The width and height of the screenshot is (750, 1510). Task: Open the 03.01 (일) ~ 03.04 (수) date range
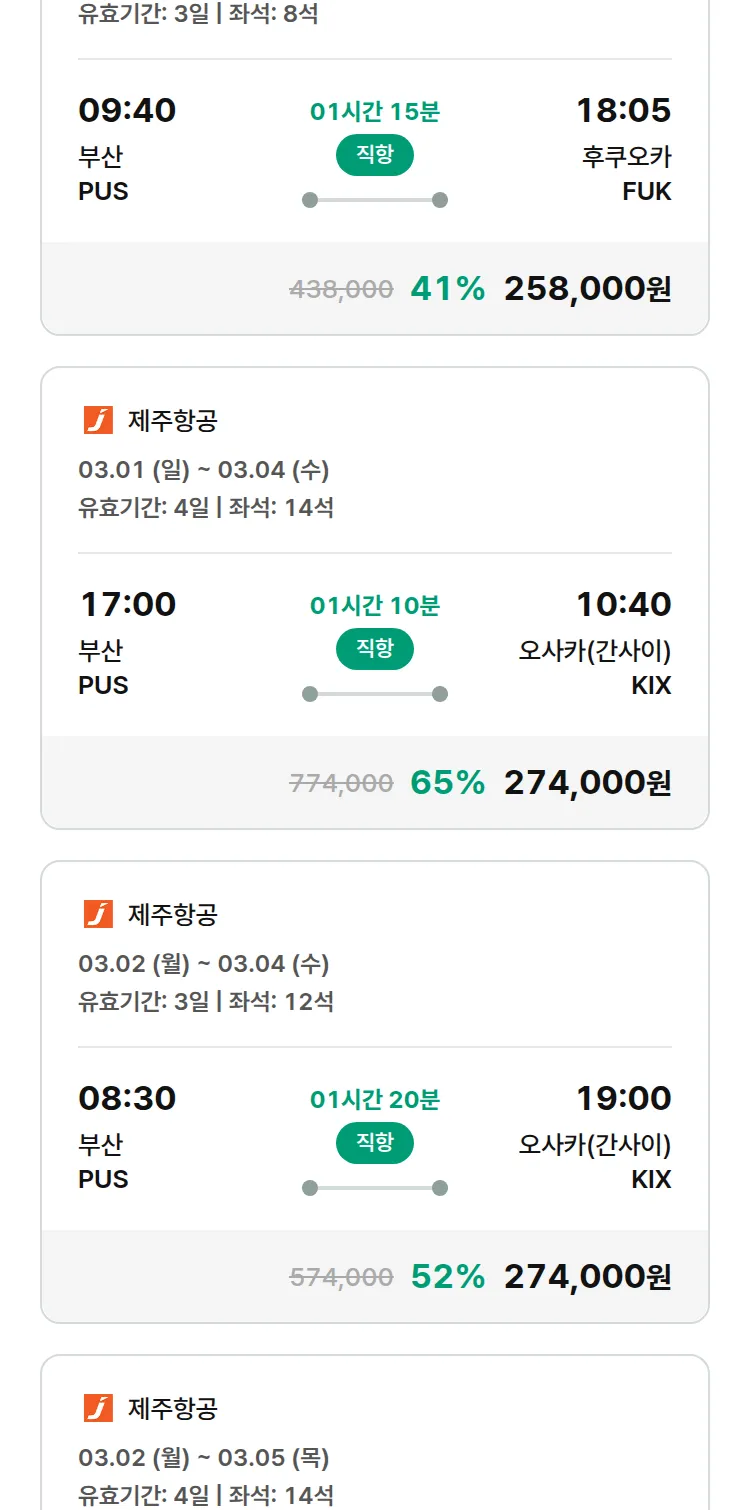pos(204,470)
